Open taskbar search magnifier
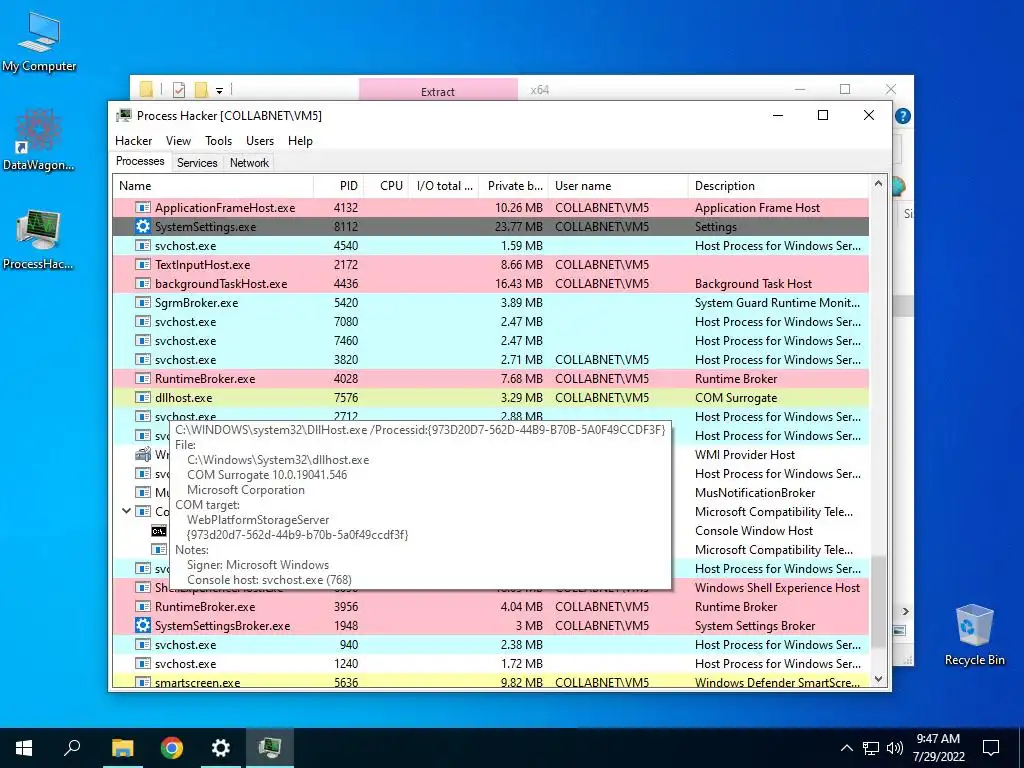Image resolution: width=1024 pixels, height=768 pixels. point(72,748)
